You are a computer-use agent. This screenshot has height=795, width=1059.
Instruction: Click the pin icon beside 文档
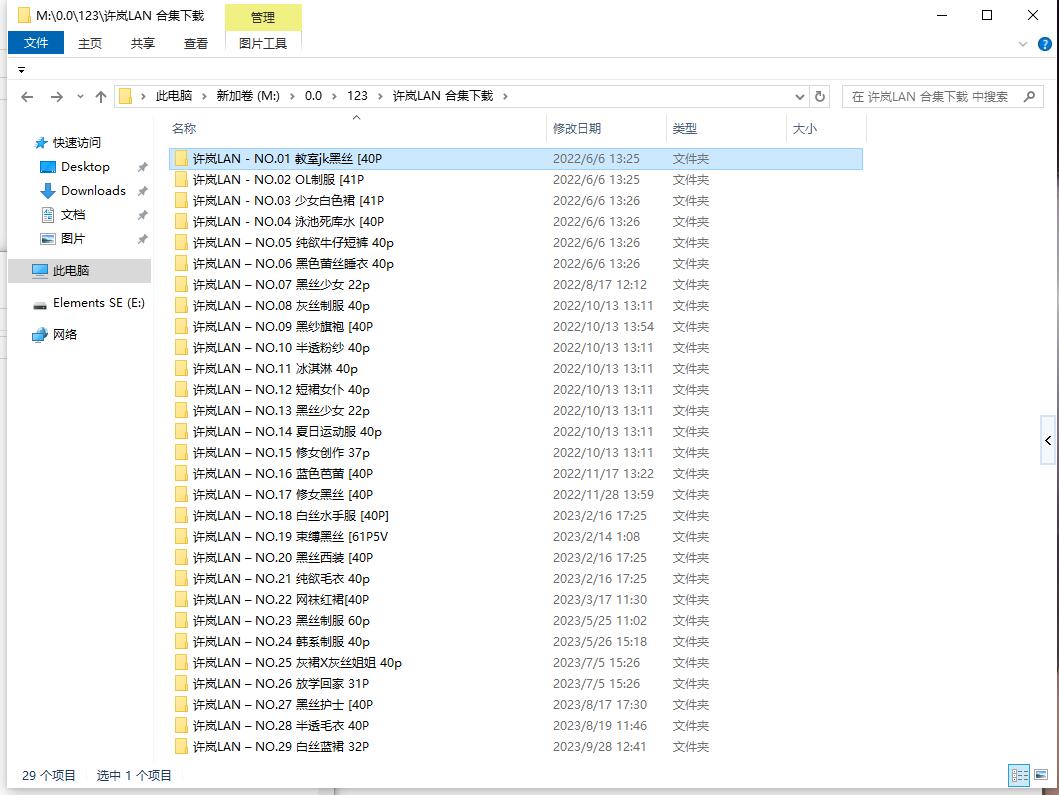(x=143, y=215)
